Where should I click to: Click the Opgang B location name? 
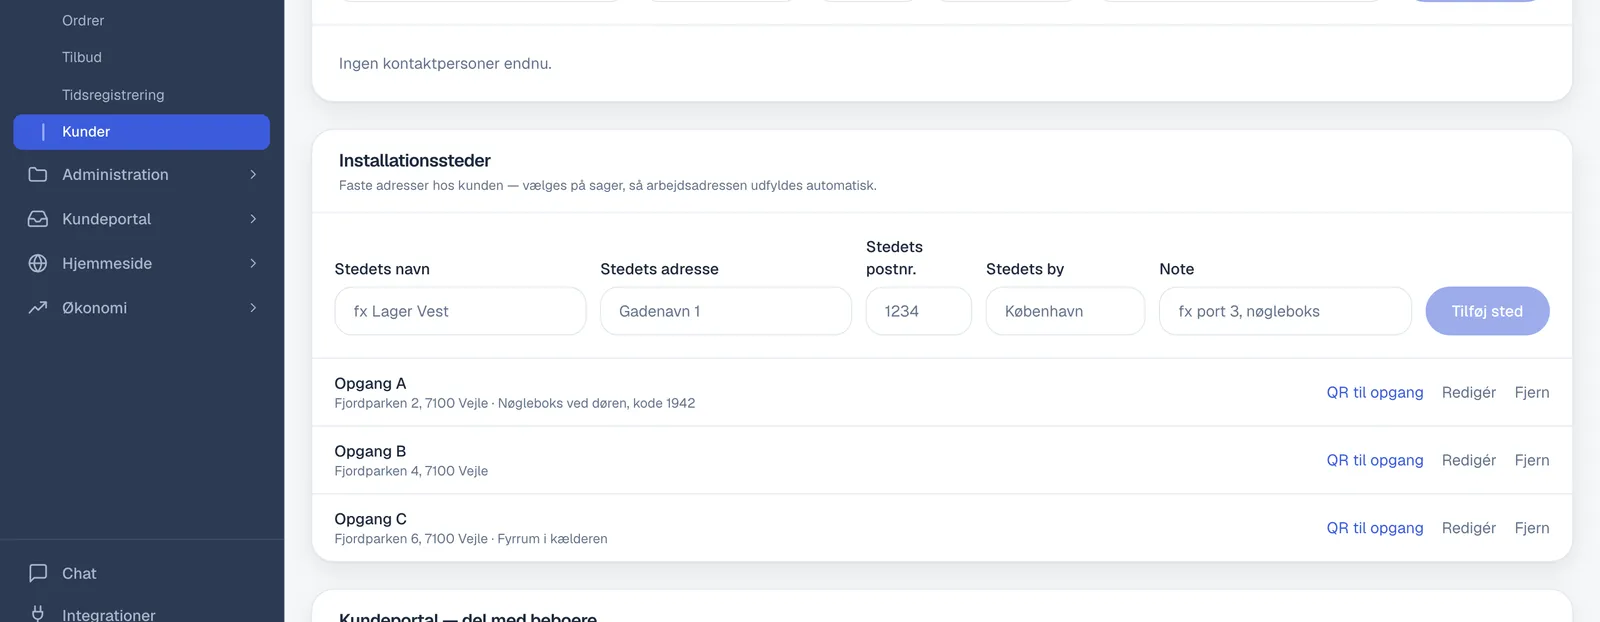[370, 452]
